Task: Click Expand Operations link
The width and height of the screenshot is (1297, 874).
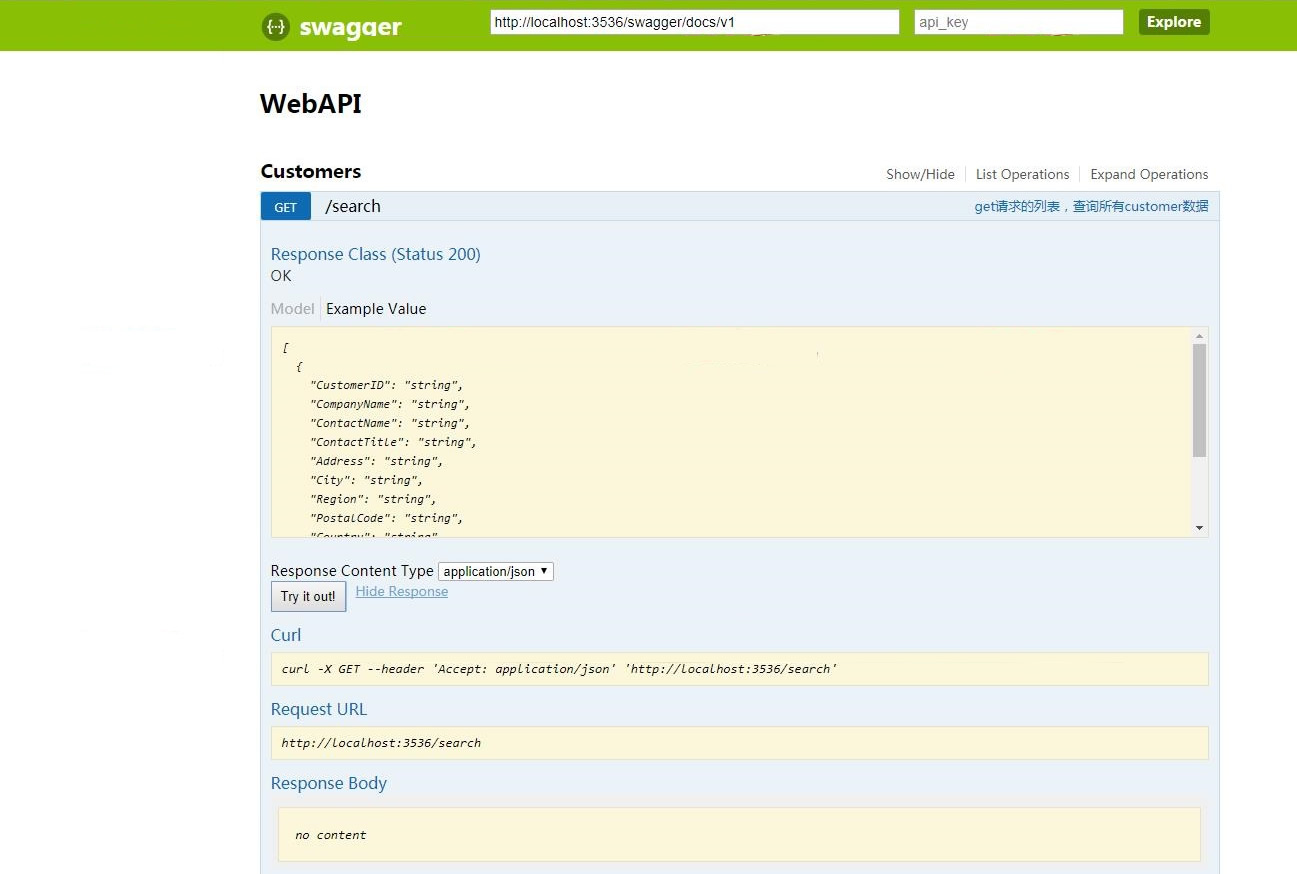Action: [1149, 174]
